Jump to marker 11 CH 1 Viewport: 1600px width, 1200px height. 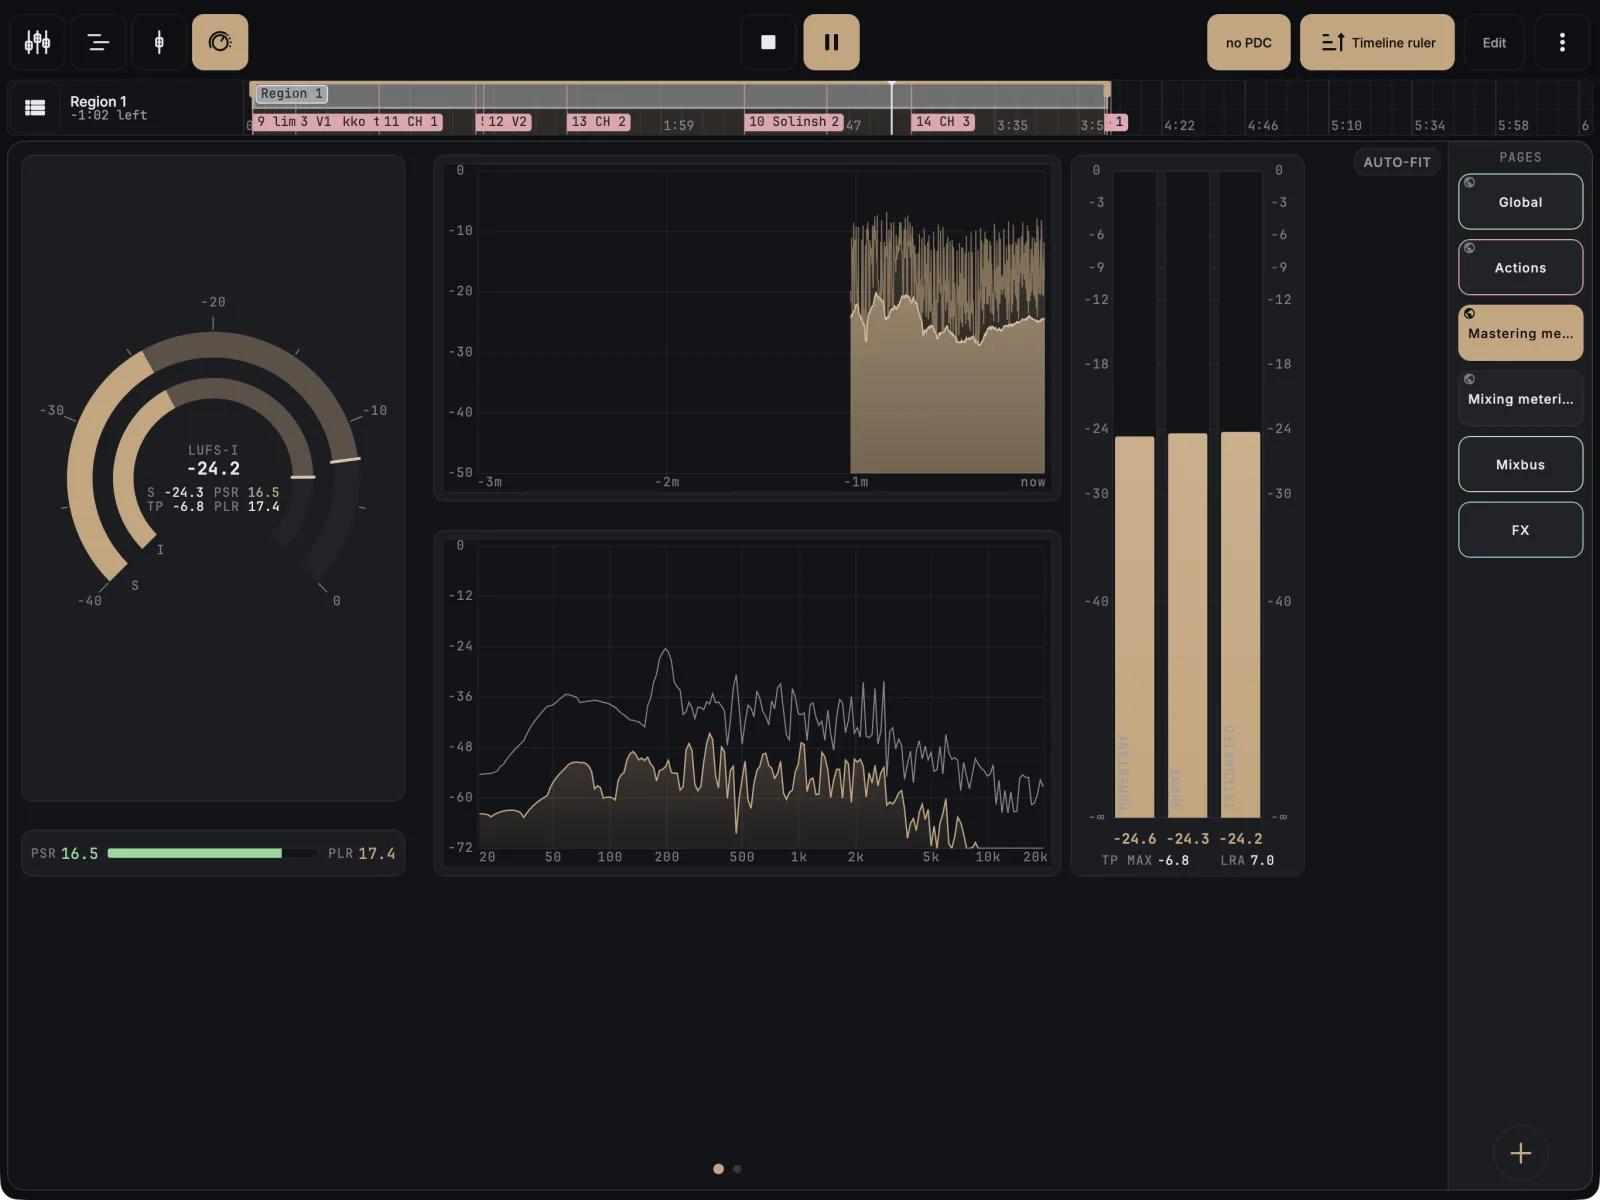(411, 122)
